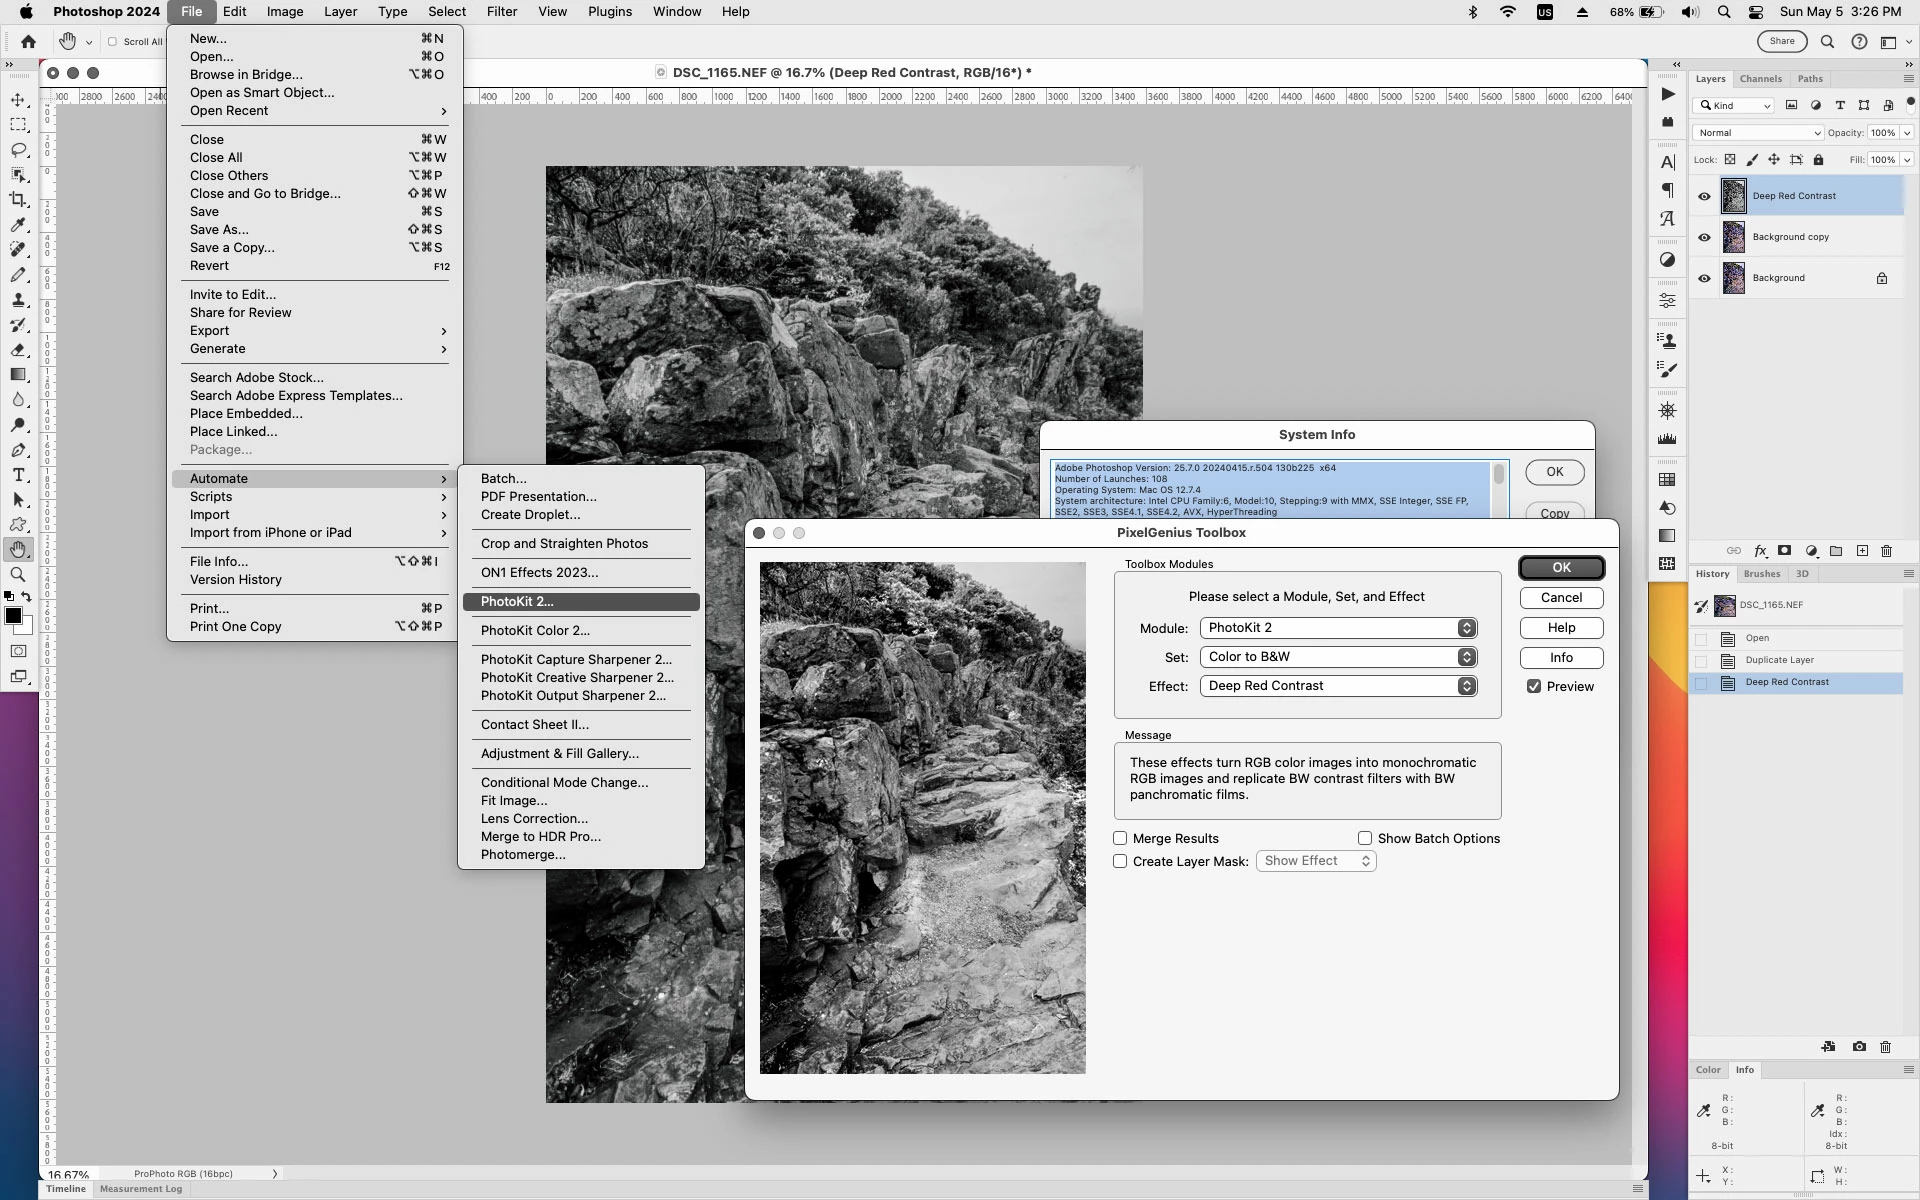Click the Home icon in options bar
This screenshot has height=1200, width=1920.
tap(28, 42)
